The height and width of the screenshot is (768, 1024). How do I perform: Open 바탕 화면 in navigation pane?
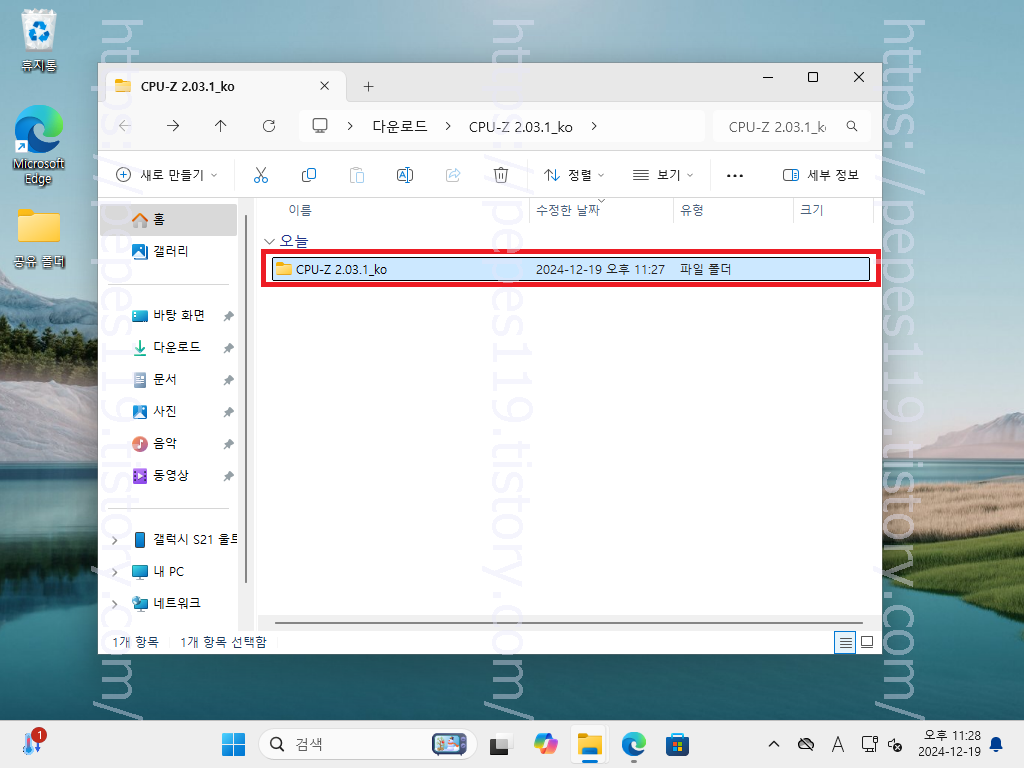168,315
